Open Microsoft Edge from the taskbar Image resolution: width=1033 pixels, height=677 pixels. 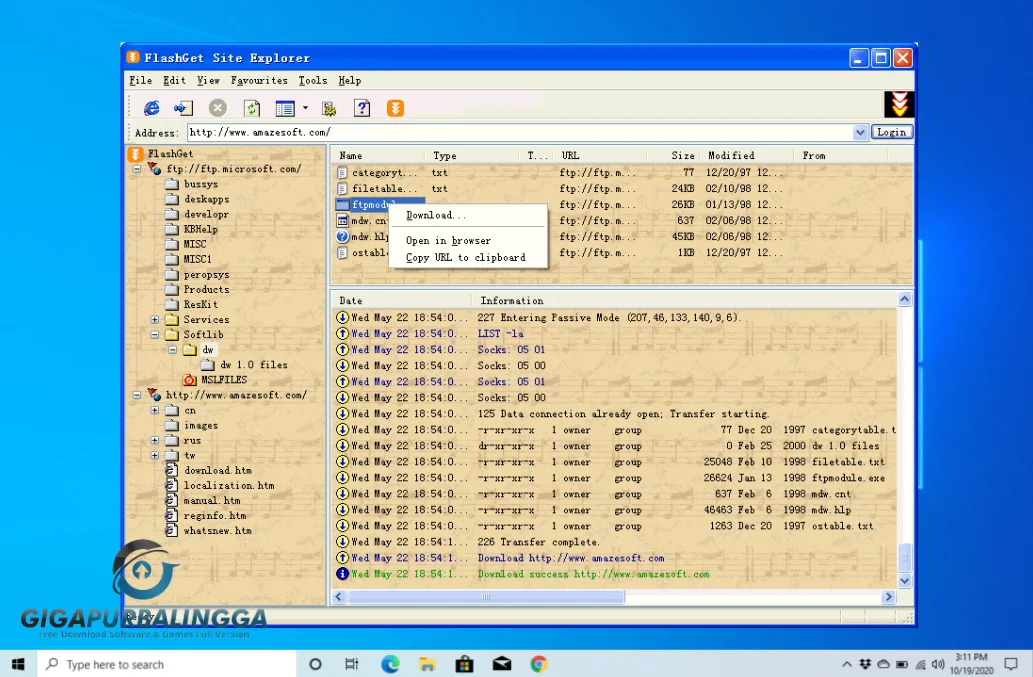click(390, 663)
